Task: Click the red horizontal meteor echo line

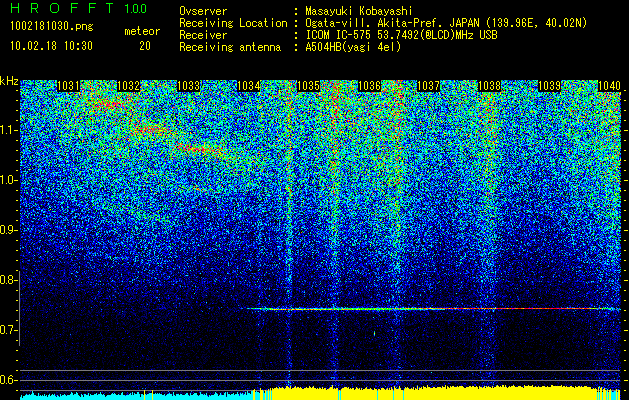Action: tap(433, 309)
